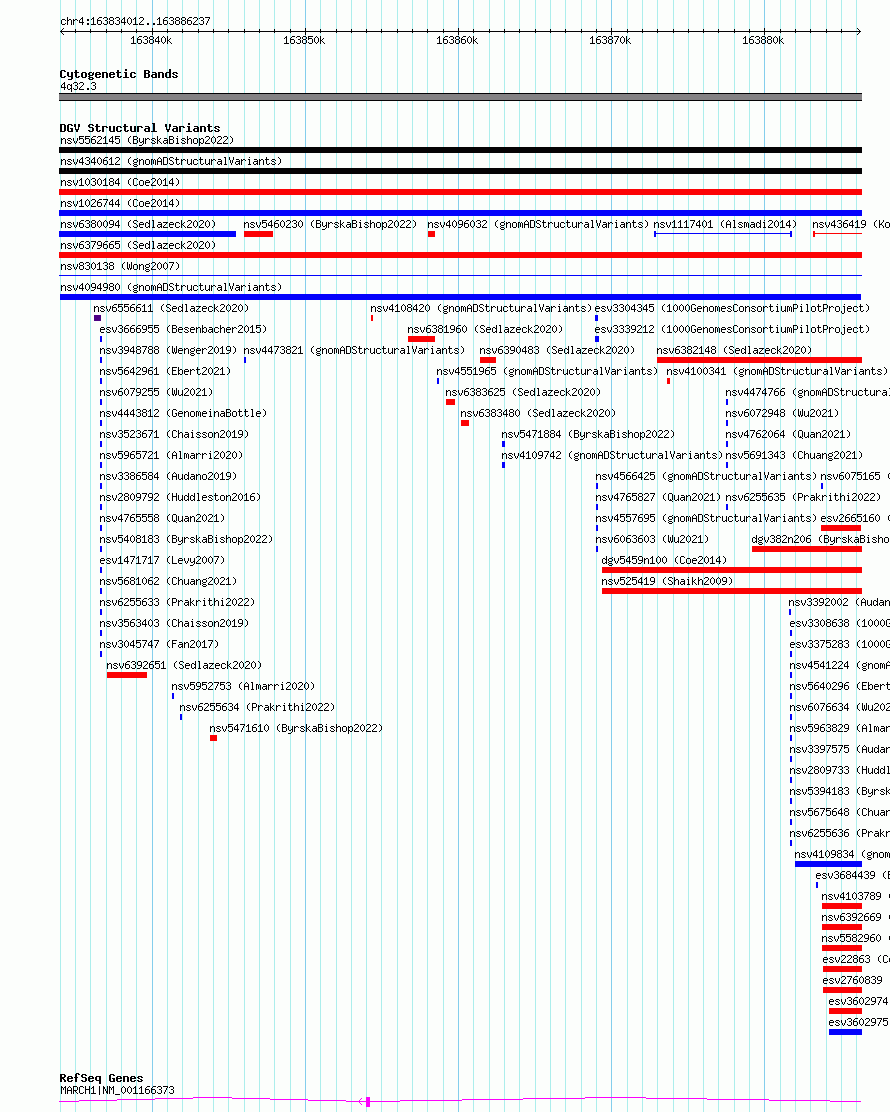Click nsv6381960 (Sedlazeck2020) label
The height and width of the screenshot is (1112, 890).
click(485, 330)
